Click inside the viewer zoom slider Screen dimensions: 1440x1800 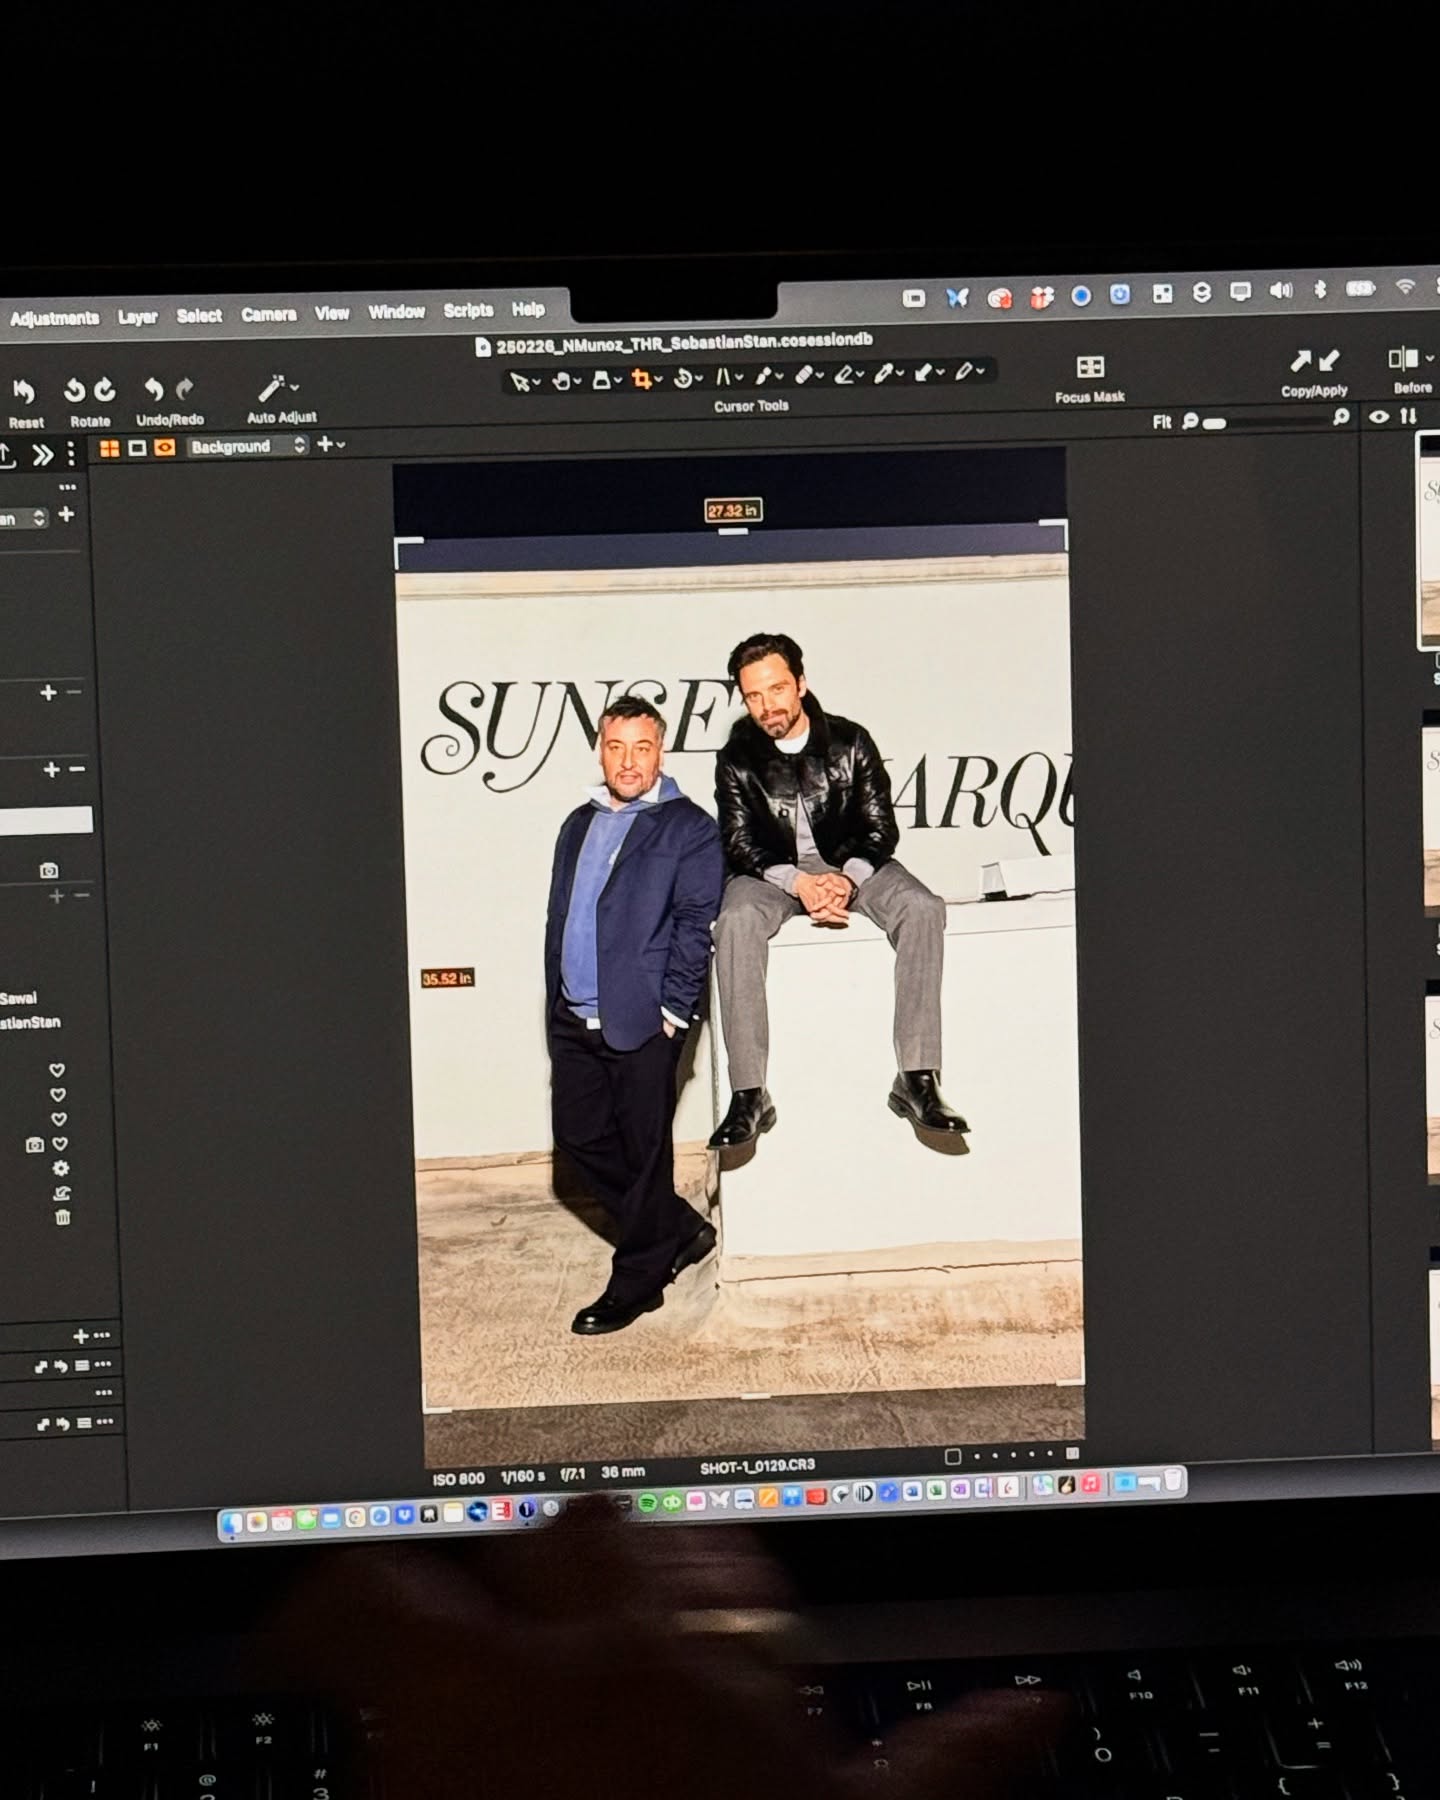click(x=1270, y=422)
